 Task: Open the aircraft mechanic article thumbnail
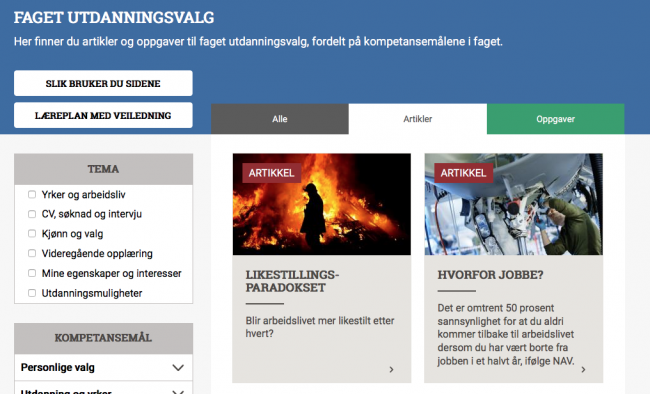click(x=514, y=204)
